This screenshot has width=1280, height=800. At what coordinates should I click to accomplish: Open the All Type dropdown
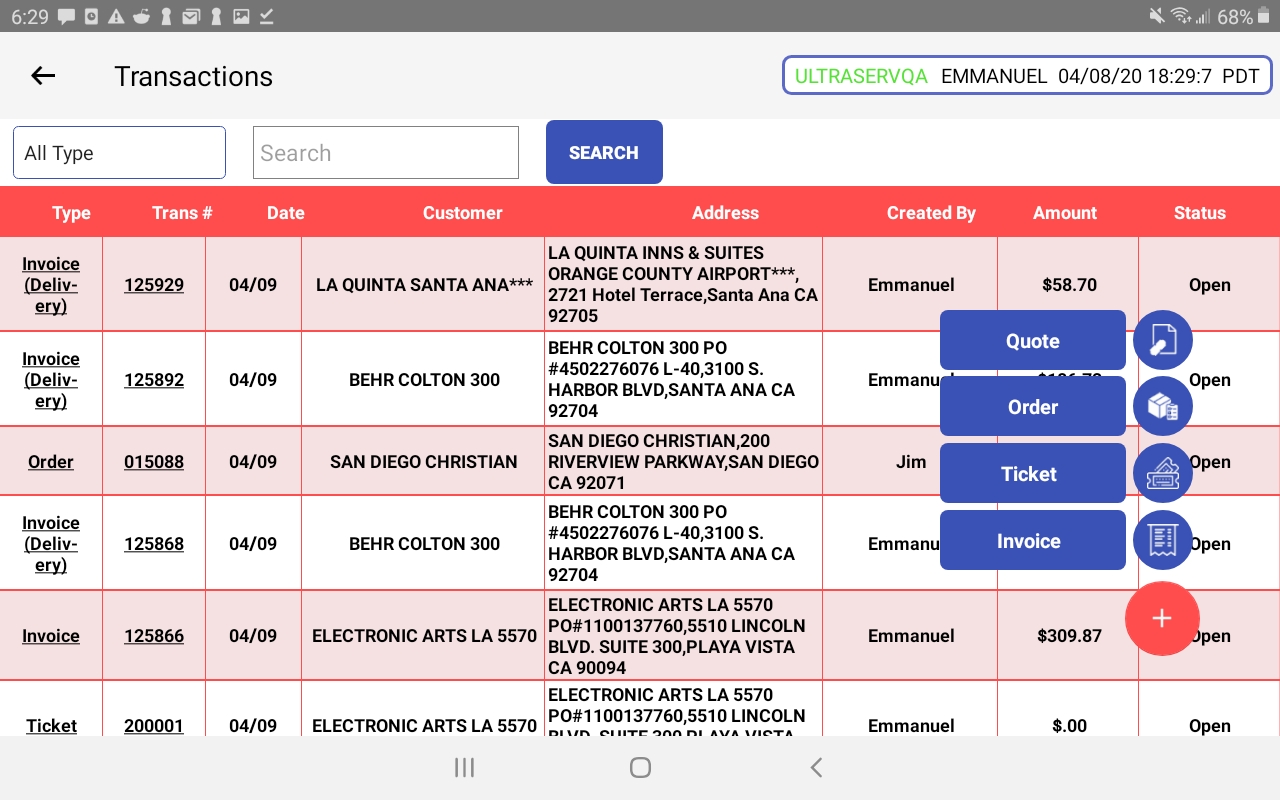[119, 152]
